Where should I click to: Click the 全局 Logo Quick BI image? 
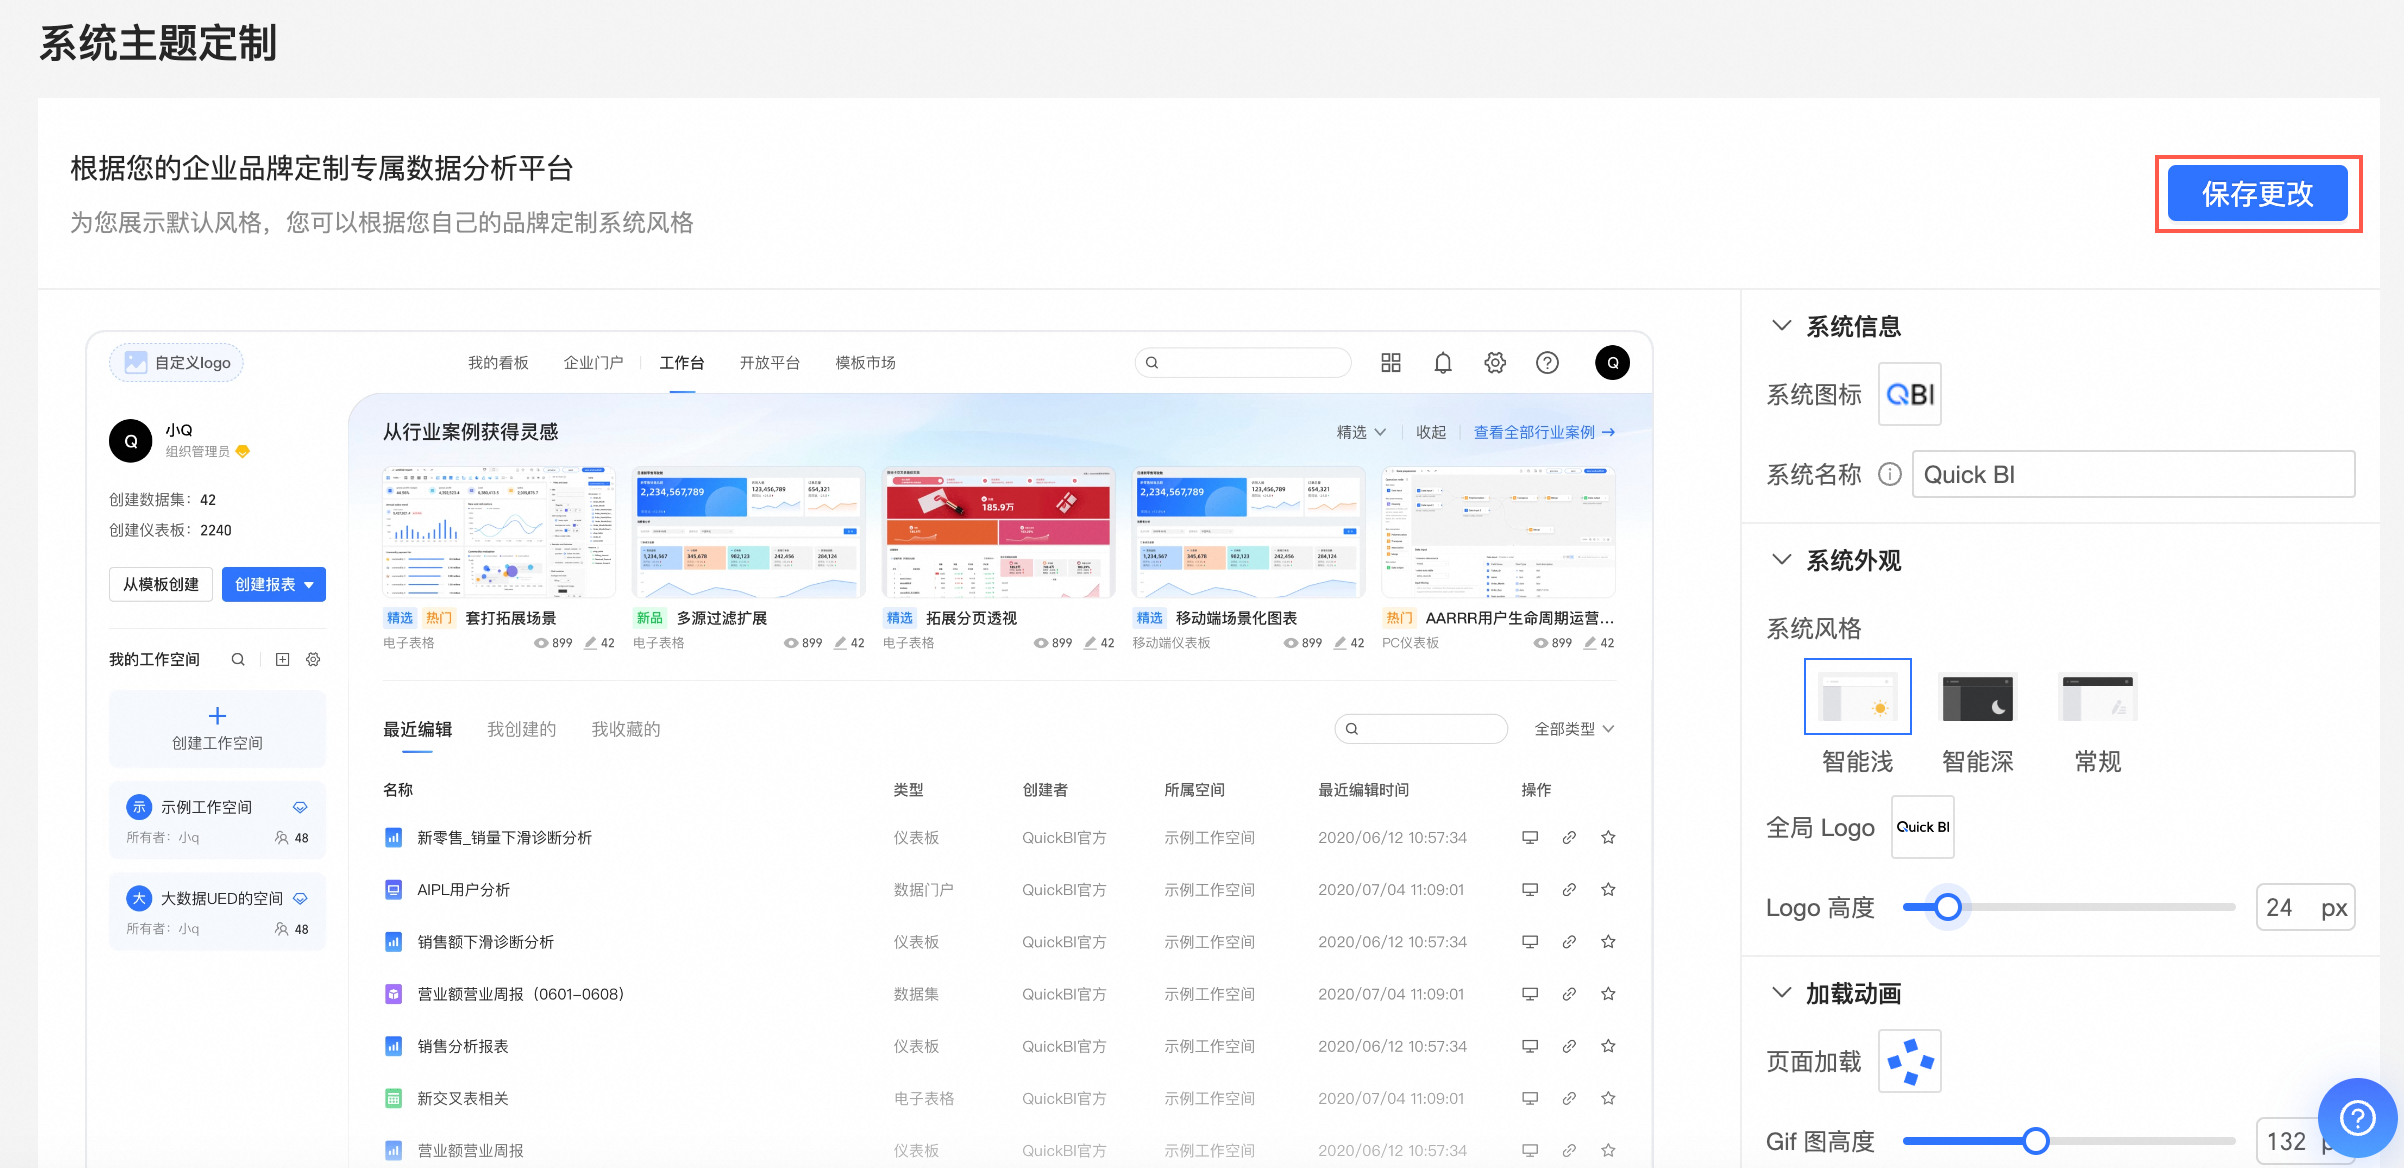pos(1922,827)
